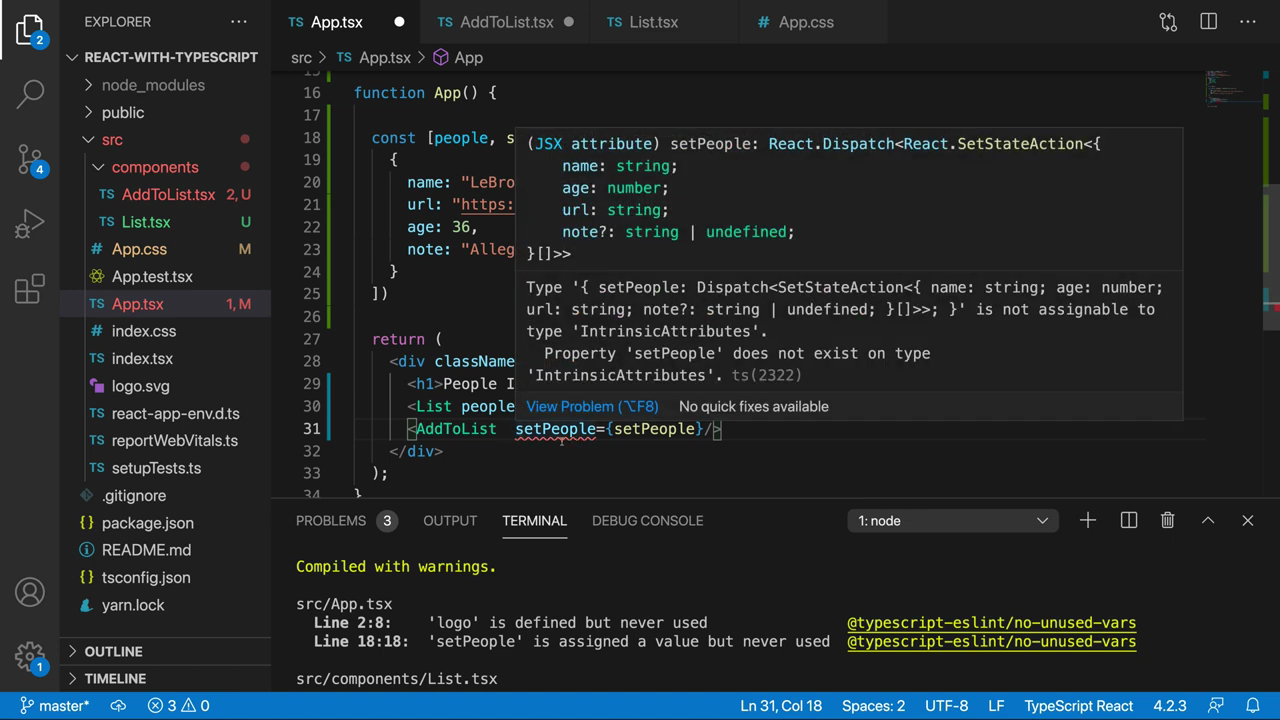Click View Problem link in hover
This screenshot has height=720, width=1280.
coord(592,406)
